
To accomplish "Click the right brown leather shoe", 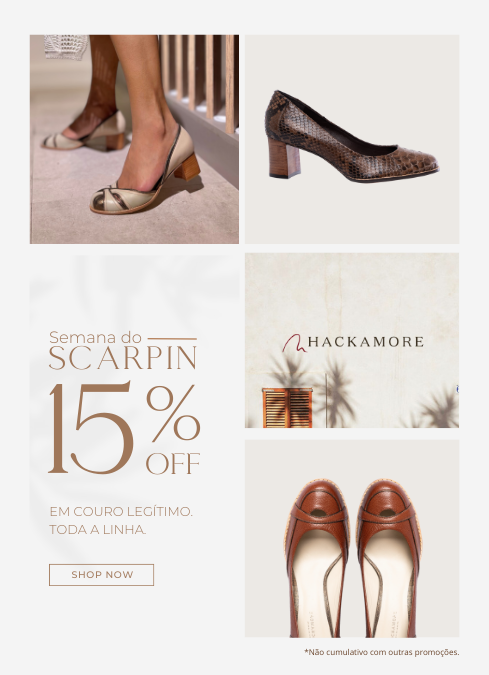I will point(389,558).
